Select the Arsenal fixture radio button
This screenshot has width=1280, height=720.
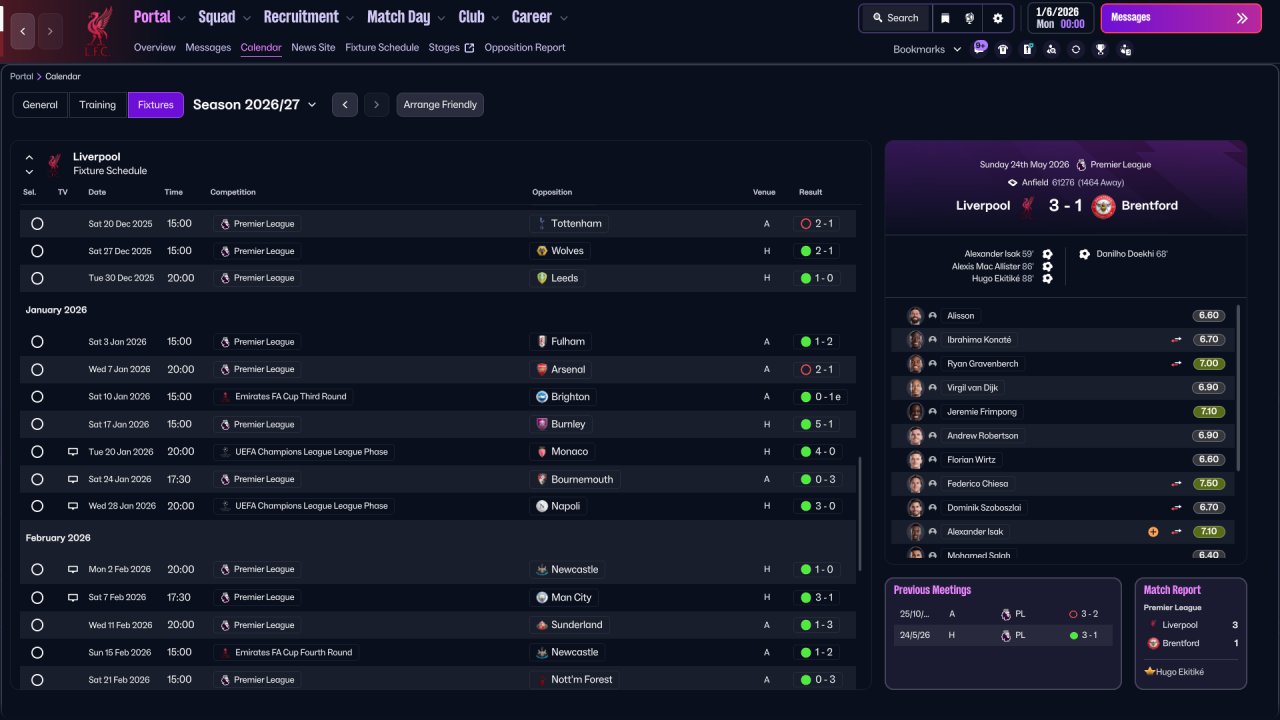(37, 369)
